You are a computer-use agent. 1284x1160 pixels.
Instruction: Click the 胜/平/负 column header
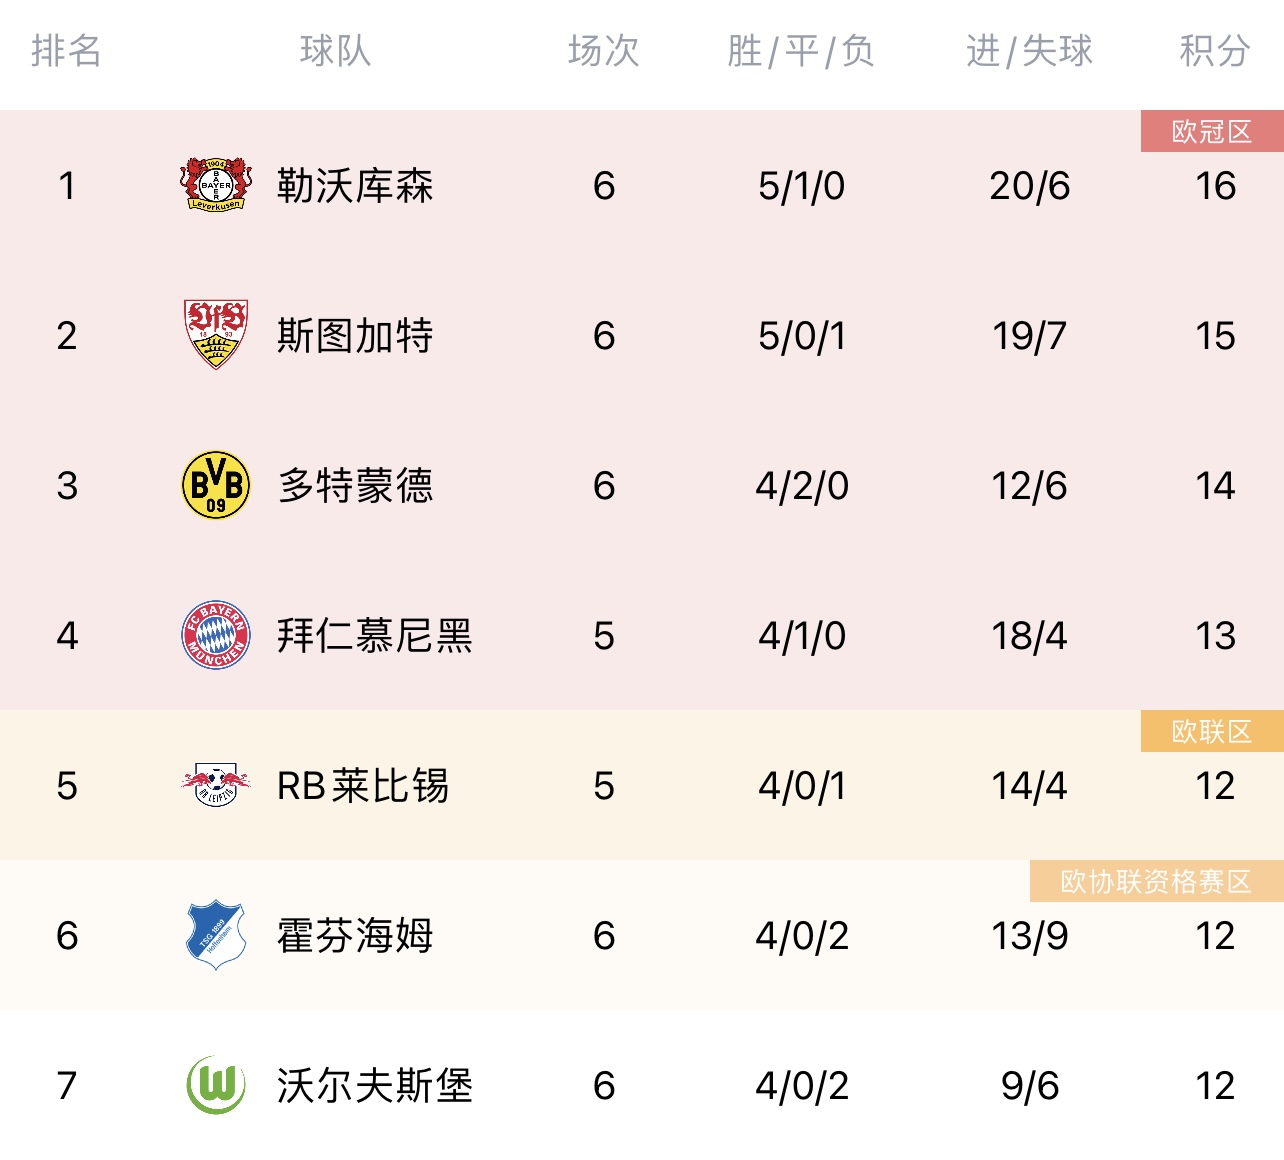(801, 50)
